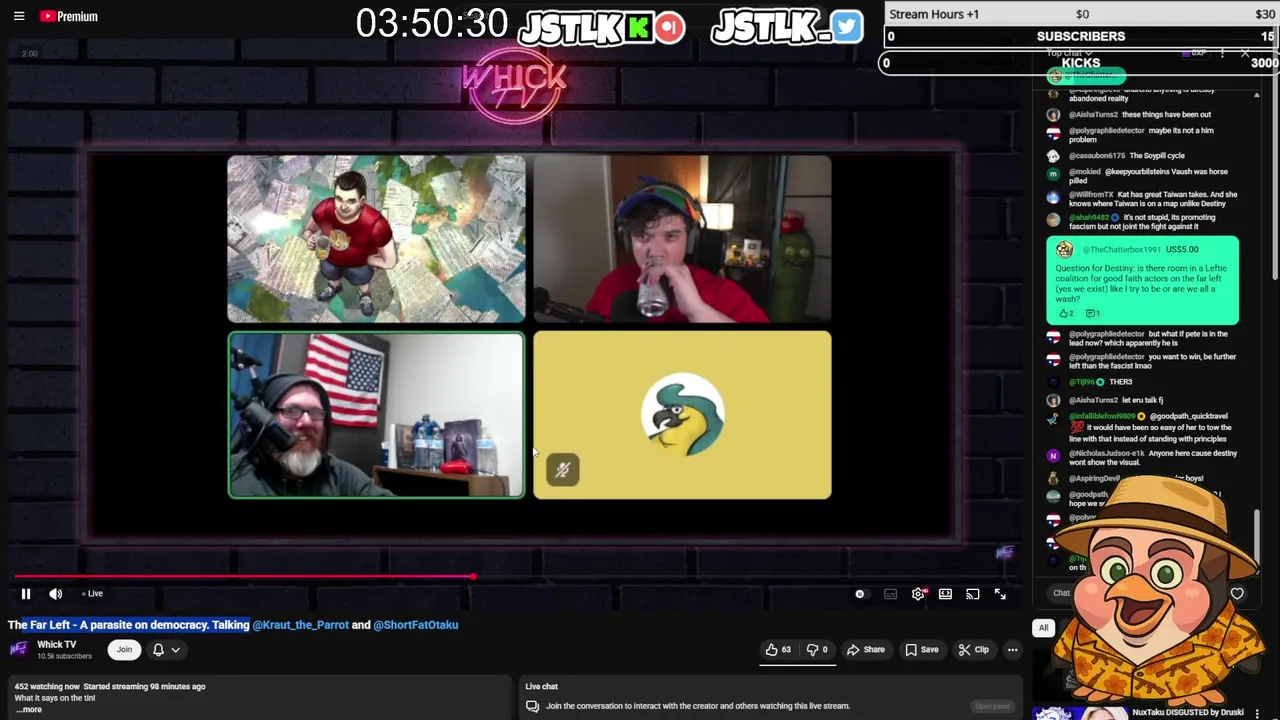The height and width of the screenshot is (720, 1280).
Task: Open Whick TV channel avatar
Action: (x=18, y=649)
